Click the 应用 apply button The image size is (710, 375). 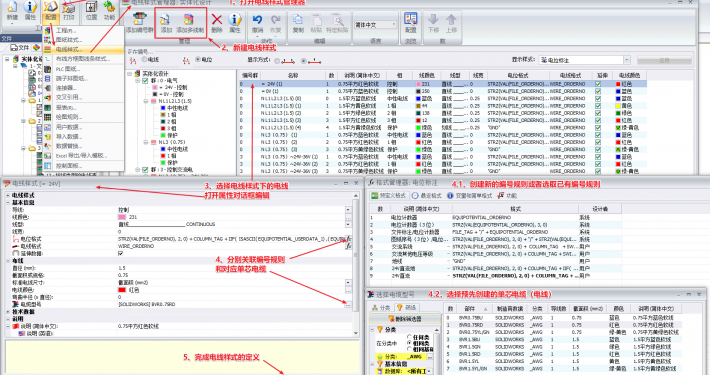point(664,60)
